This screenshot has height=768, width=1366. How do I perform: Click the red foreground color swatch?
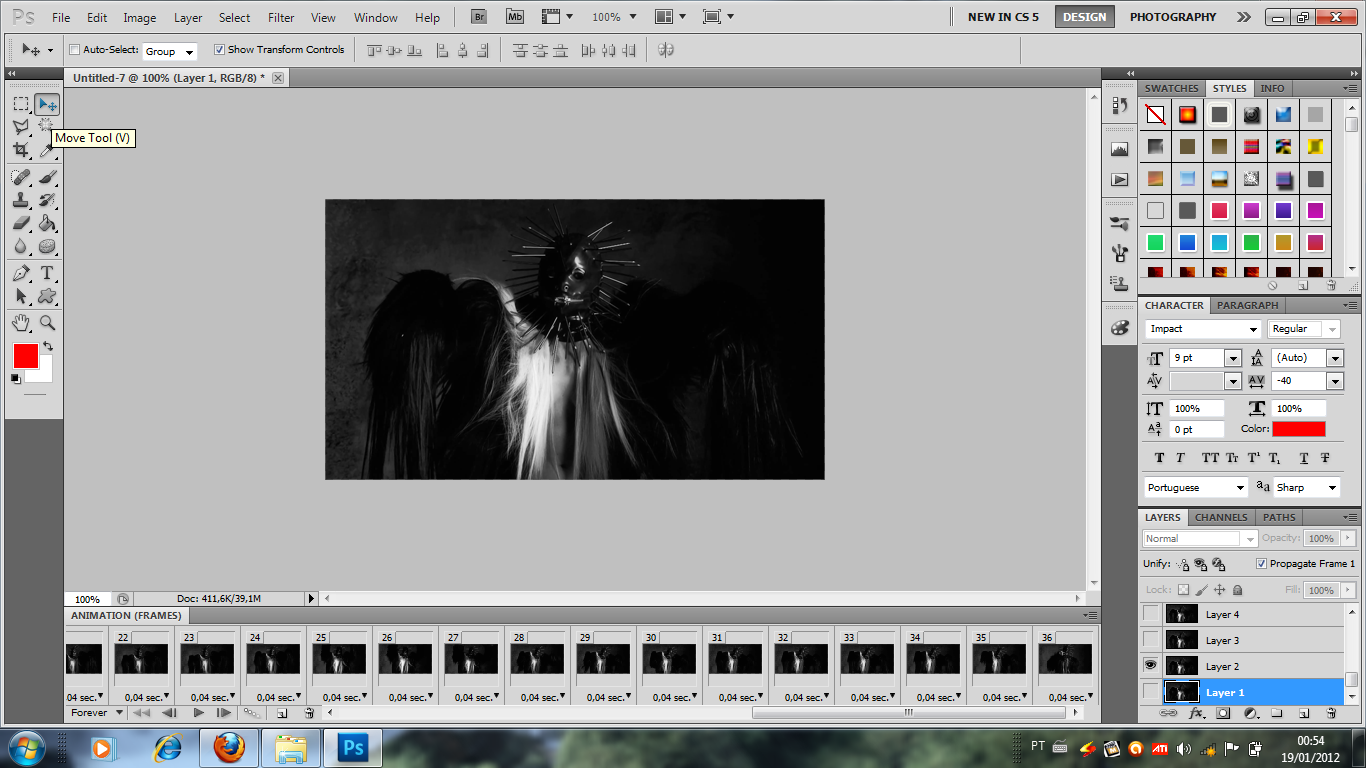point(25,355)
